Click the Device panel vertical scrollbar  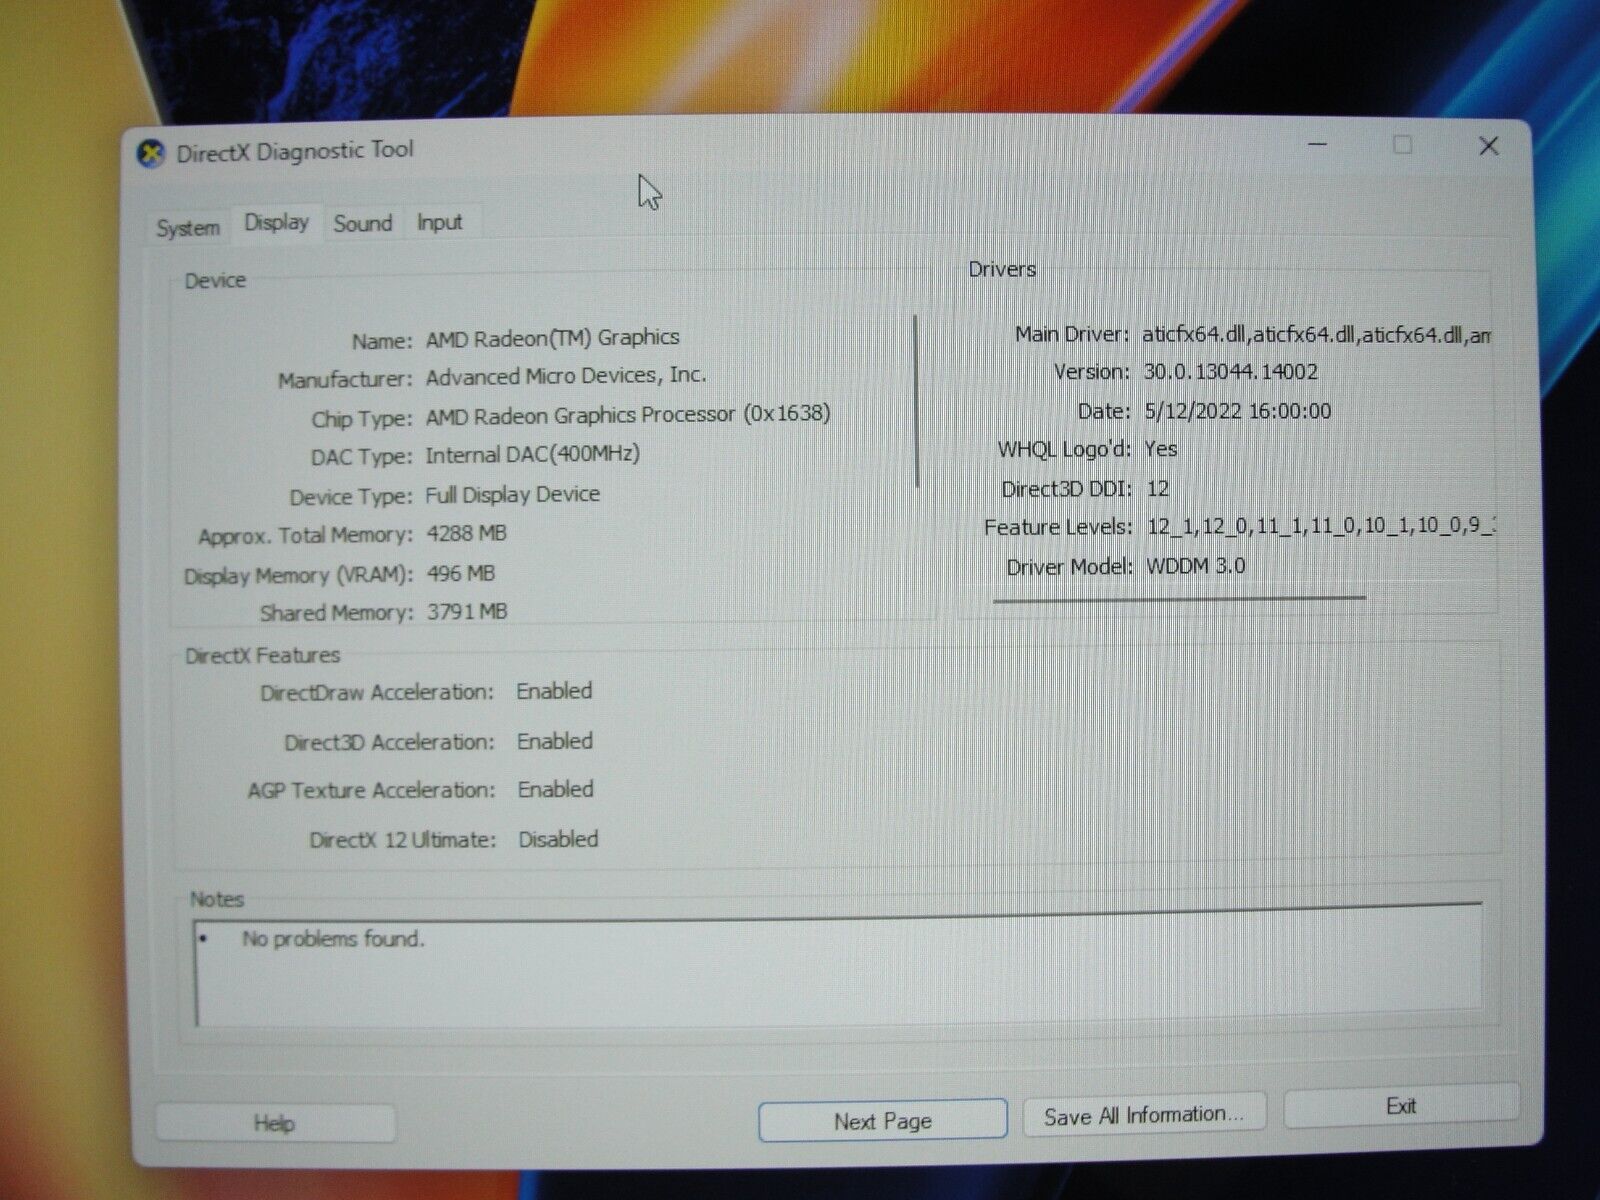pyautogui.click(x=916, y=402)
